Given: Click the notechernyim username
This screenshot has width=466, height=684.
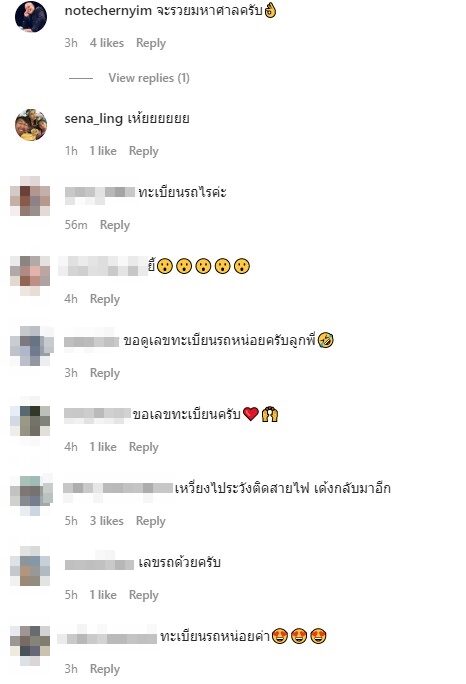Looking at the screenshot, I should (108, 11).
